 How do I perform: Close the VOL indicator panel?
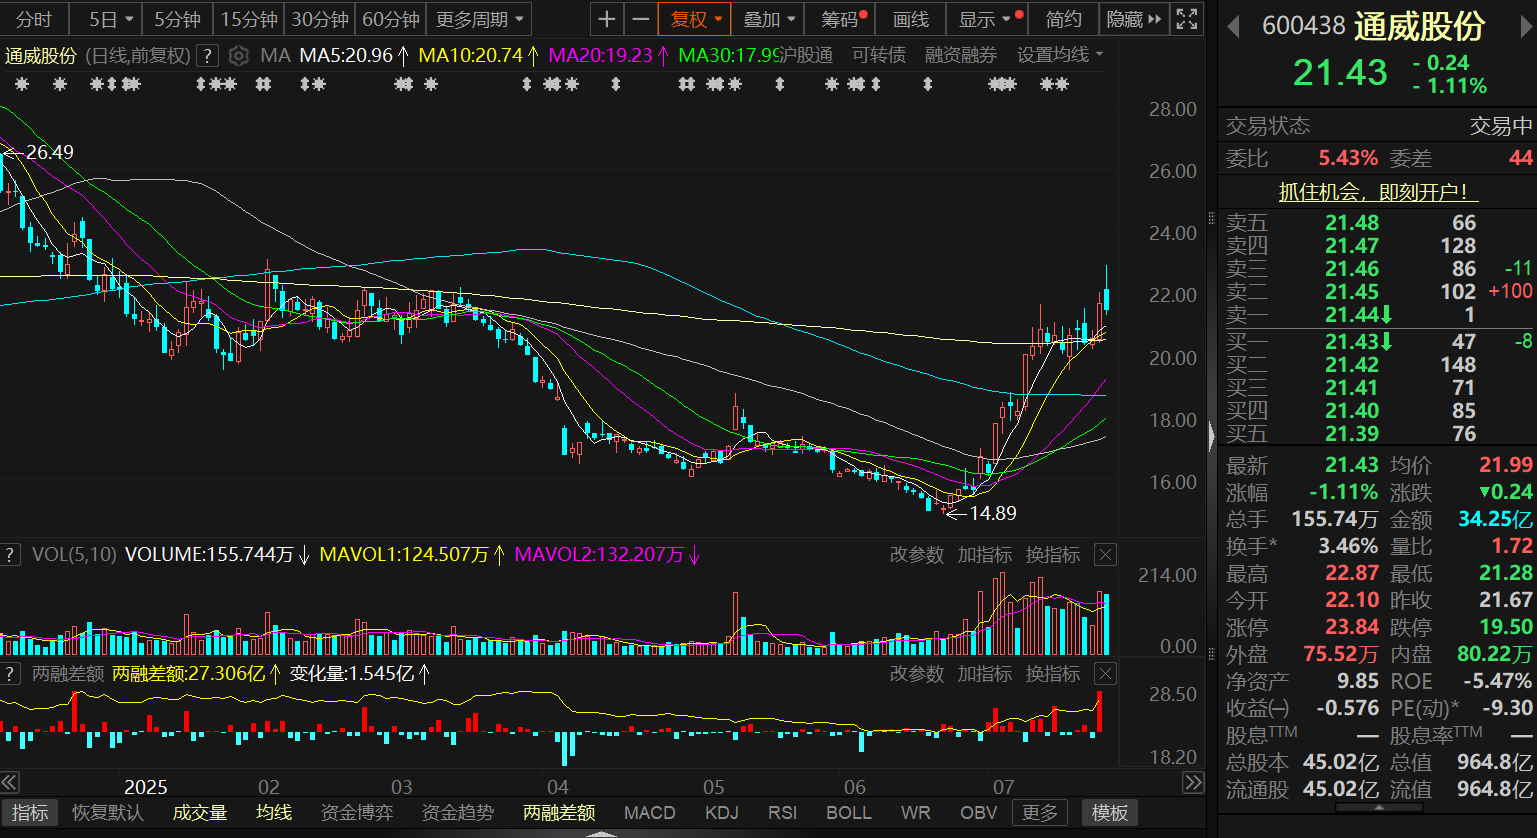click(x=1105, y=554)
